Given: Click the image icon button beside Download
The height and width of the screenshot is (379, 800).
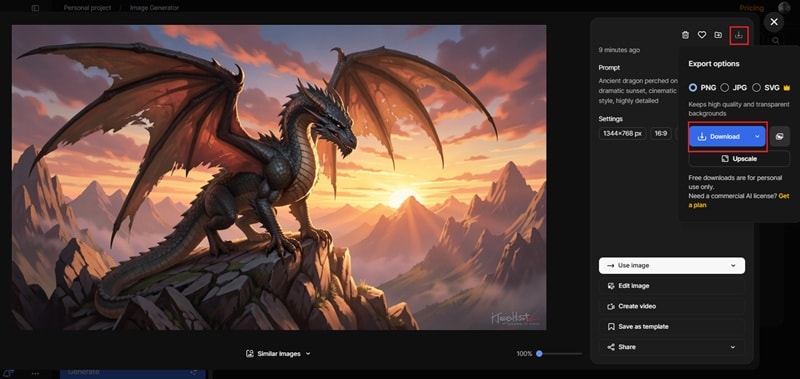Looking at the screenshot, I should click(779, 137).
